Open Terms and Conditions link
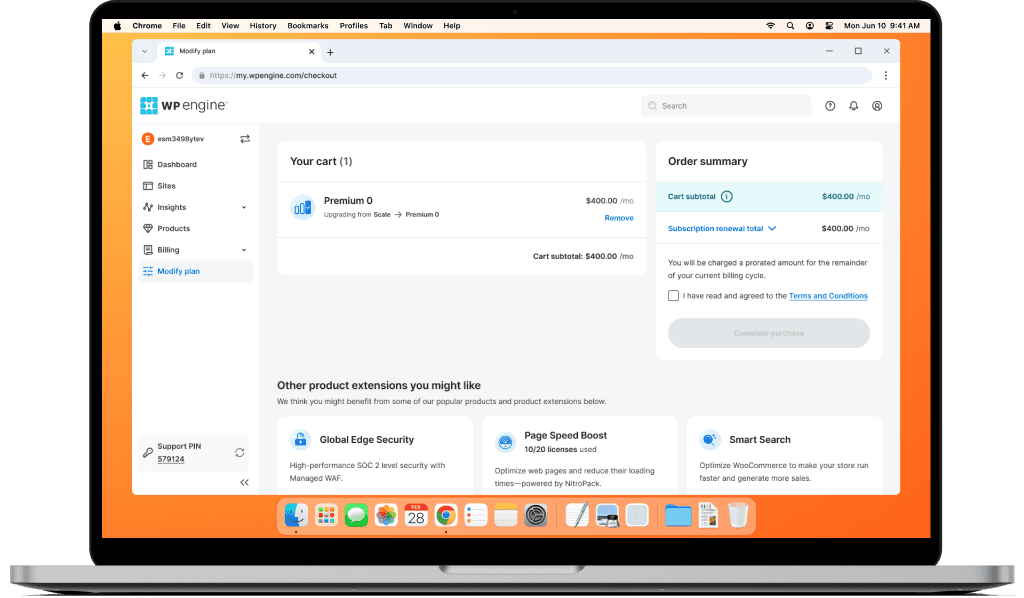 tap(828, 296)
